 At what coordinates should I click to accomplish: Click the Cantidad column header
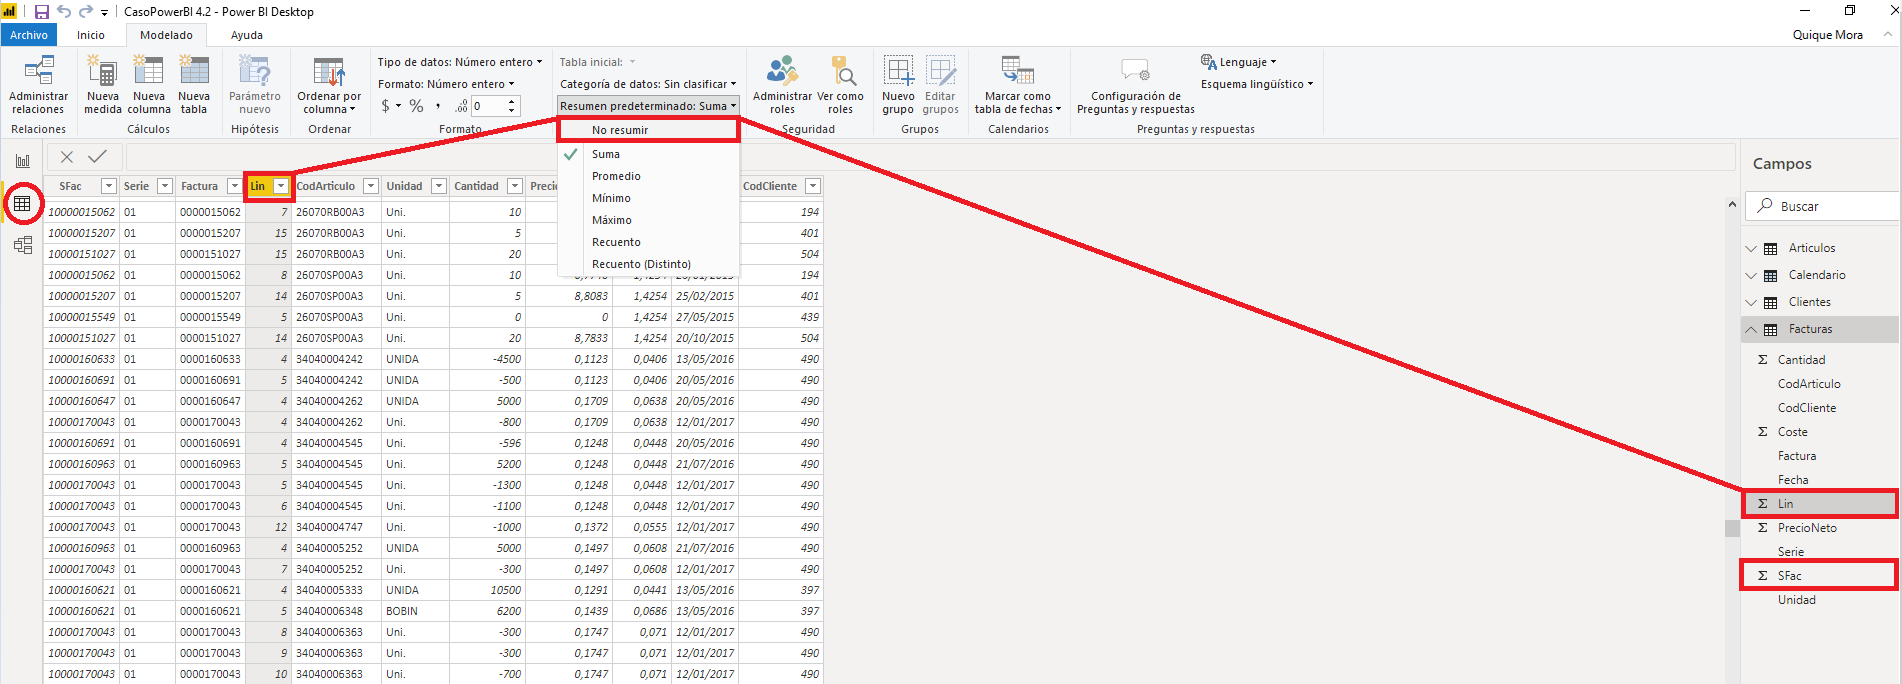point(476,186)
